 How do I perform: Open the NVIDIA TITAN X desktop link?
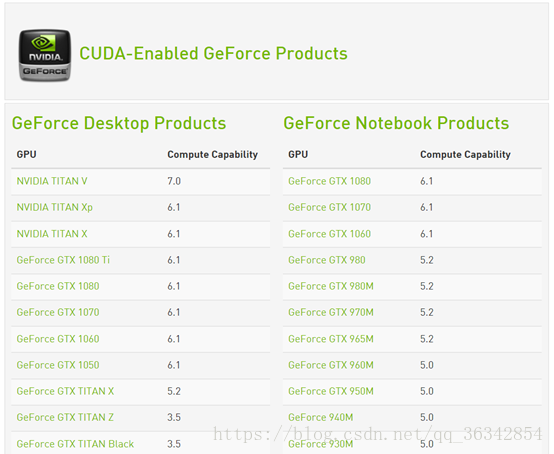click(x=52, y=234)
